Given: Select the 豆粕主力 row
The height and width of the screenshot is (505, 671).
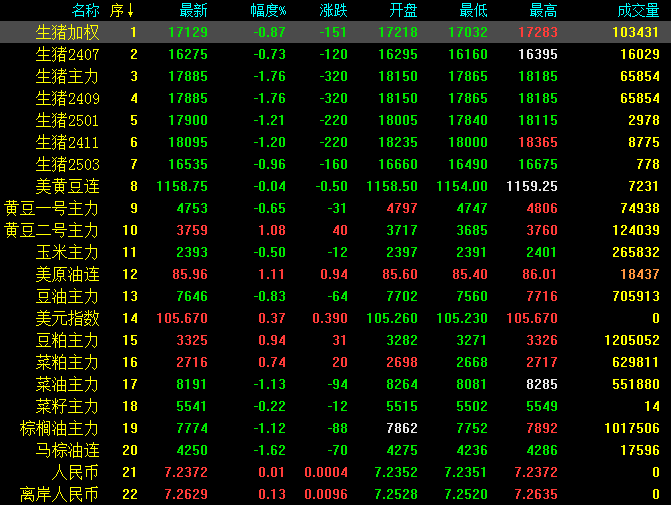Looking at the screenshot, I should click(x=68, y=340).
